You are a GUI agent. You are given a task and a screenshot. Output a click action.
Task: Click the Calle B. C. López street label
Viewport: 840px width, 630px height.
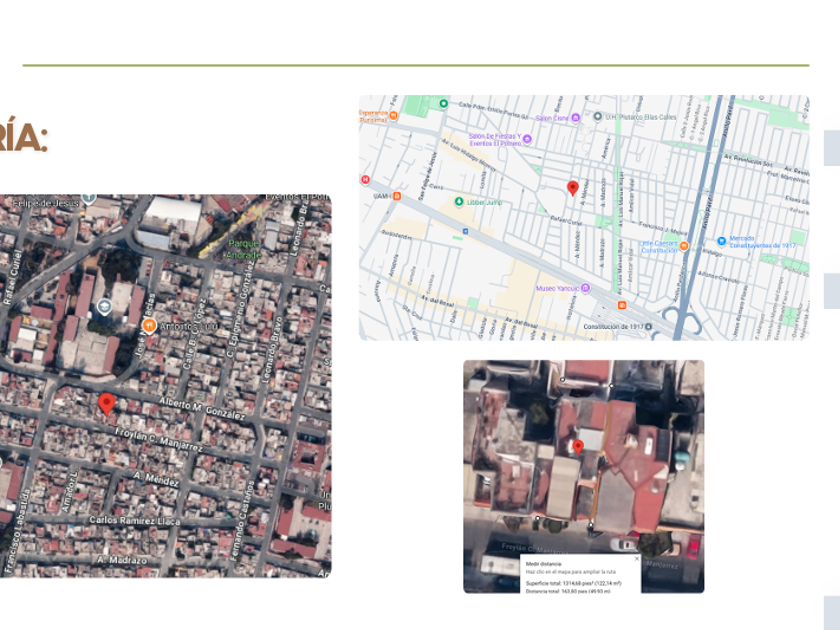194,336
